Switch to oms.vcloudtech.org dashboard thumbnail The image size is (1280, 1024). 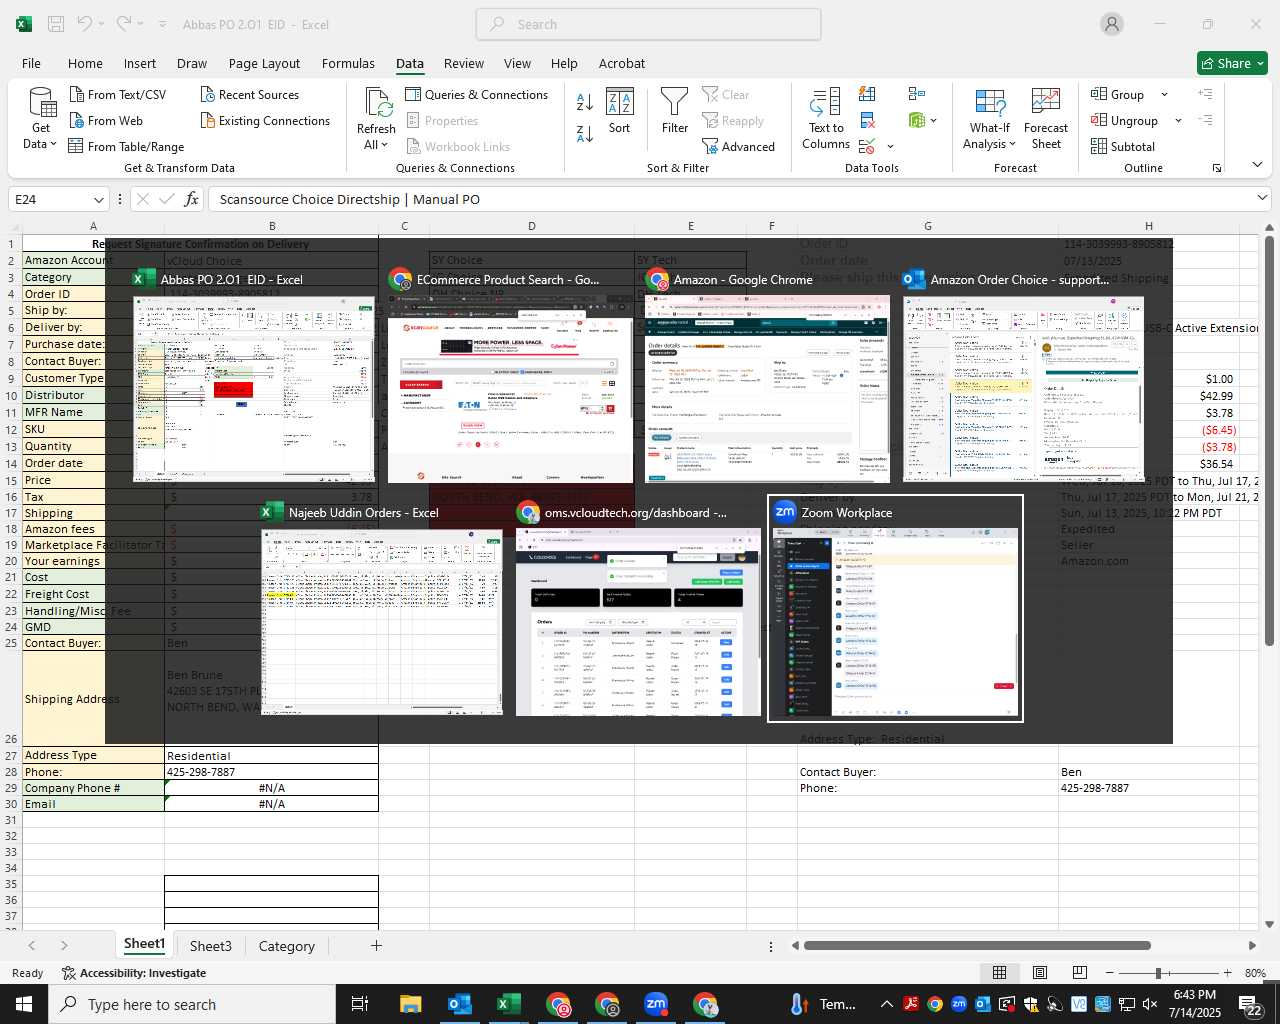click(x=639, y=609)
